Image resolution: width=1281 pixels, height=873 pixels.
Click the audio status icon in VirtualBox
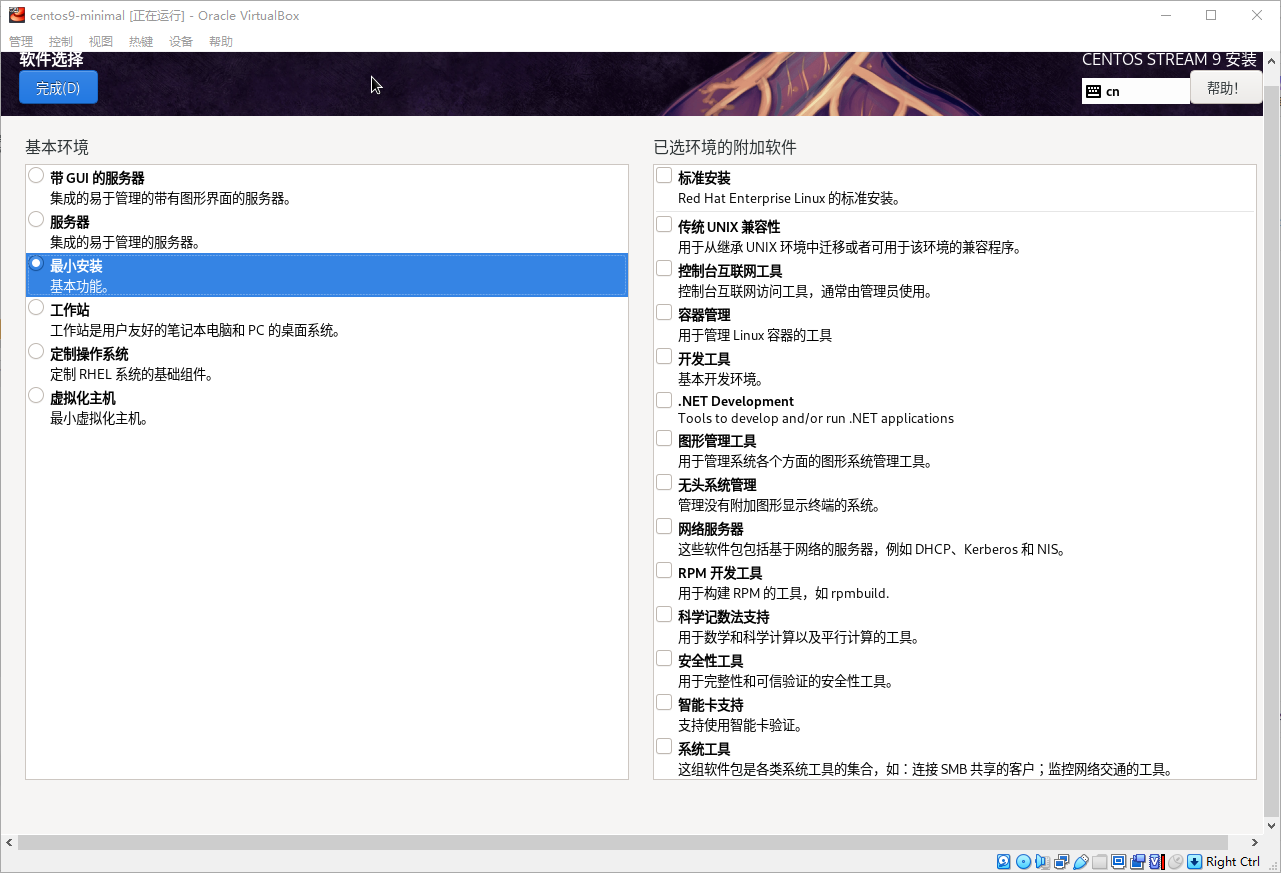(x=1042, y=862)
